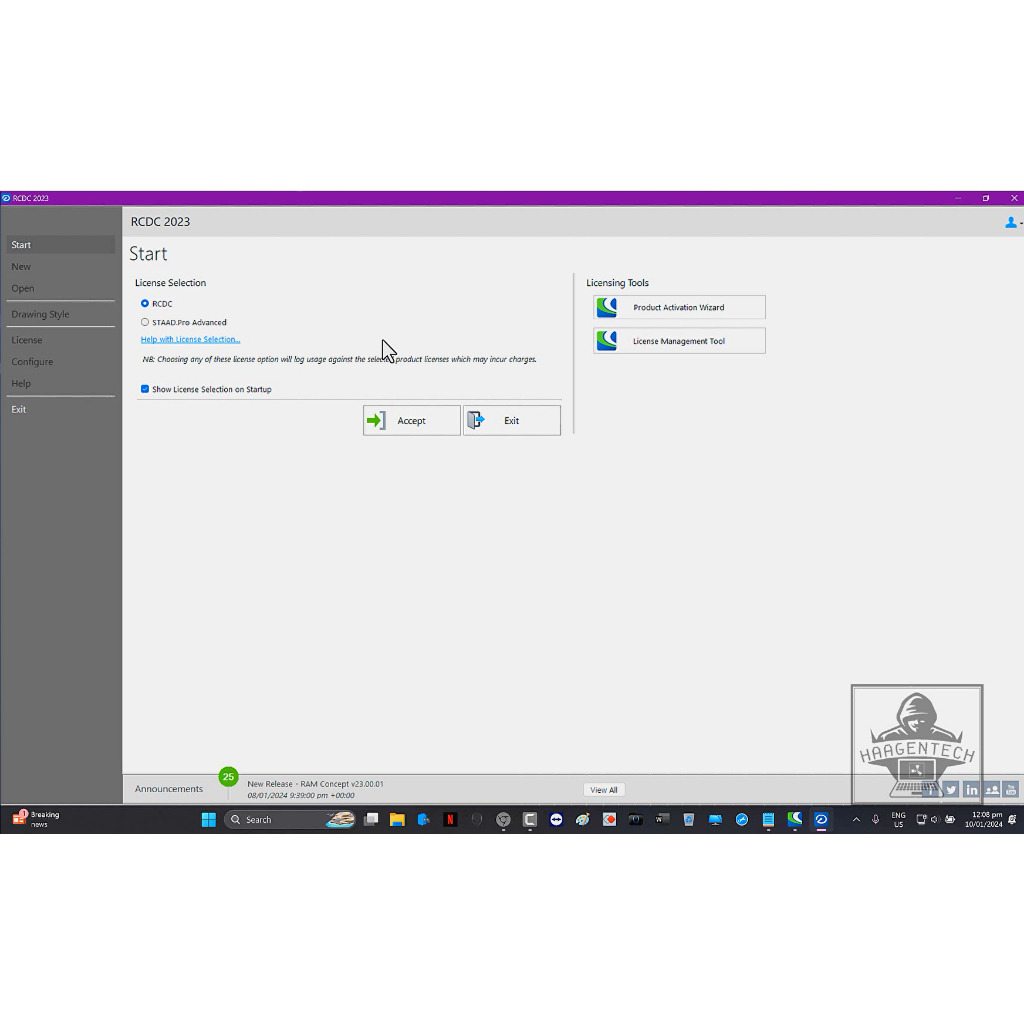Image resolution: width=1024 pixels, height=1024 pixels.
Task: Click the door icon on Exit button
Action: [x=476, y=421]
